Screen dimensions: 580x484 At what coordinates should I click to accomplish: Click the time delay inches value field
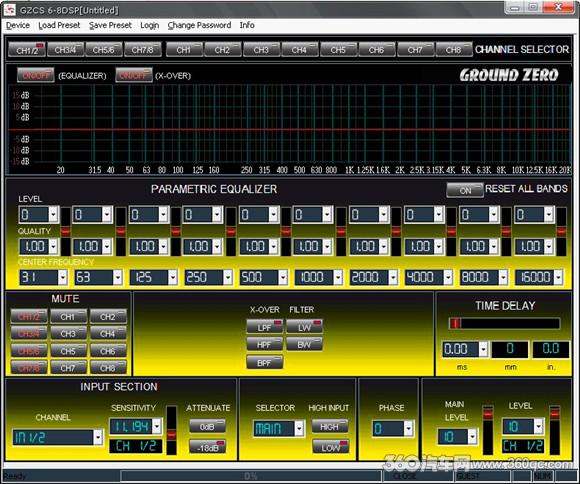[x=550, y=349]
